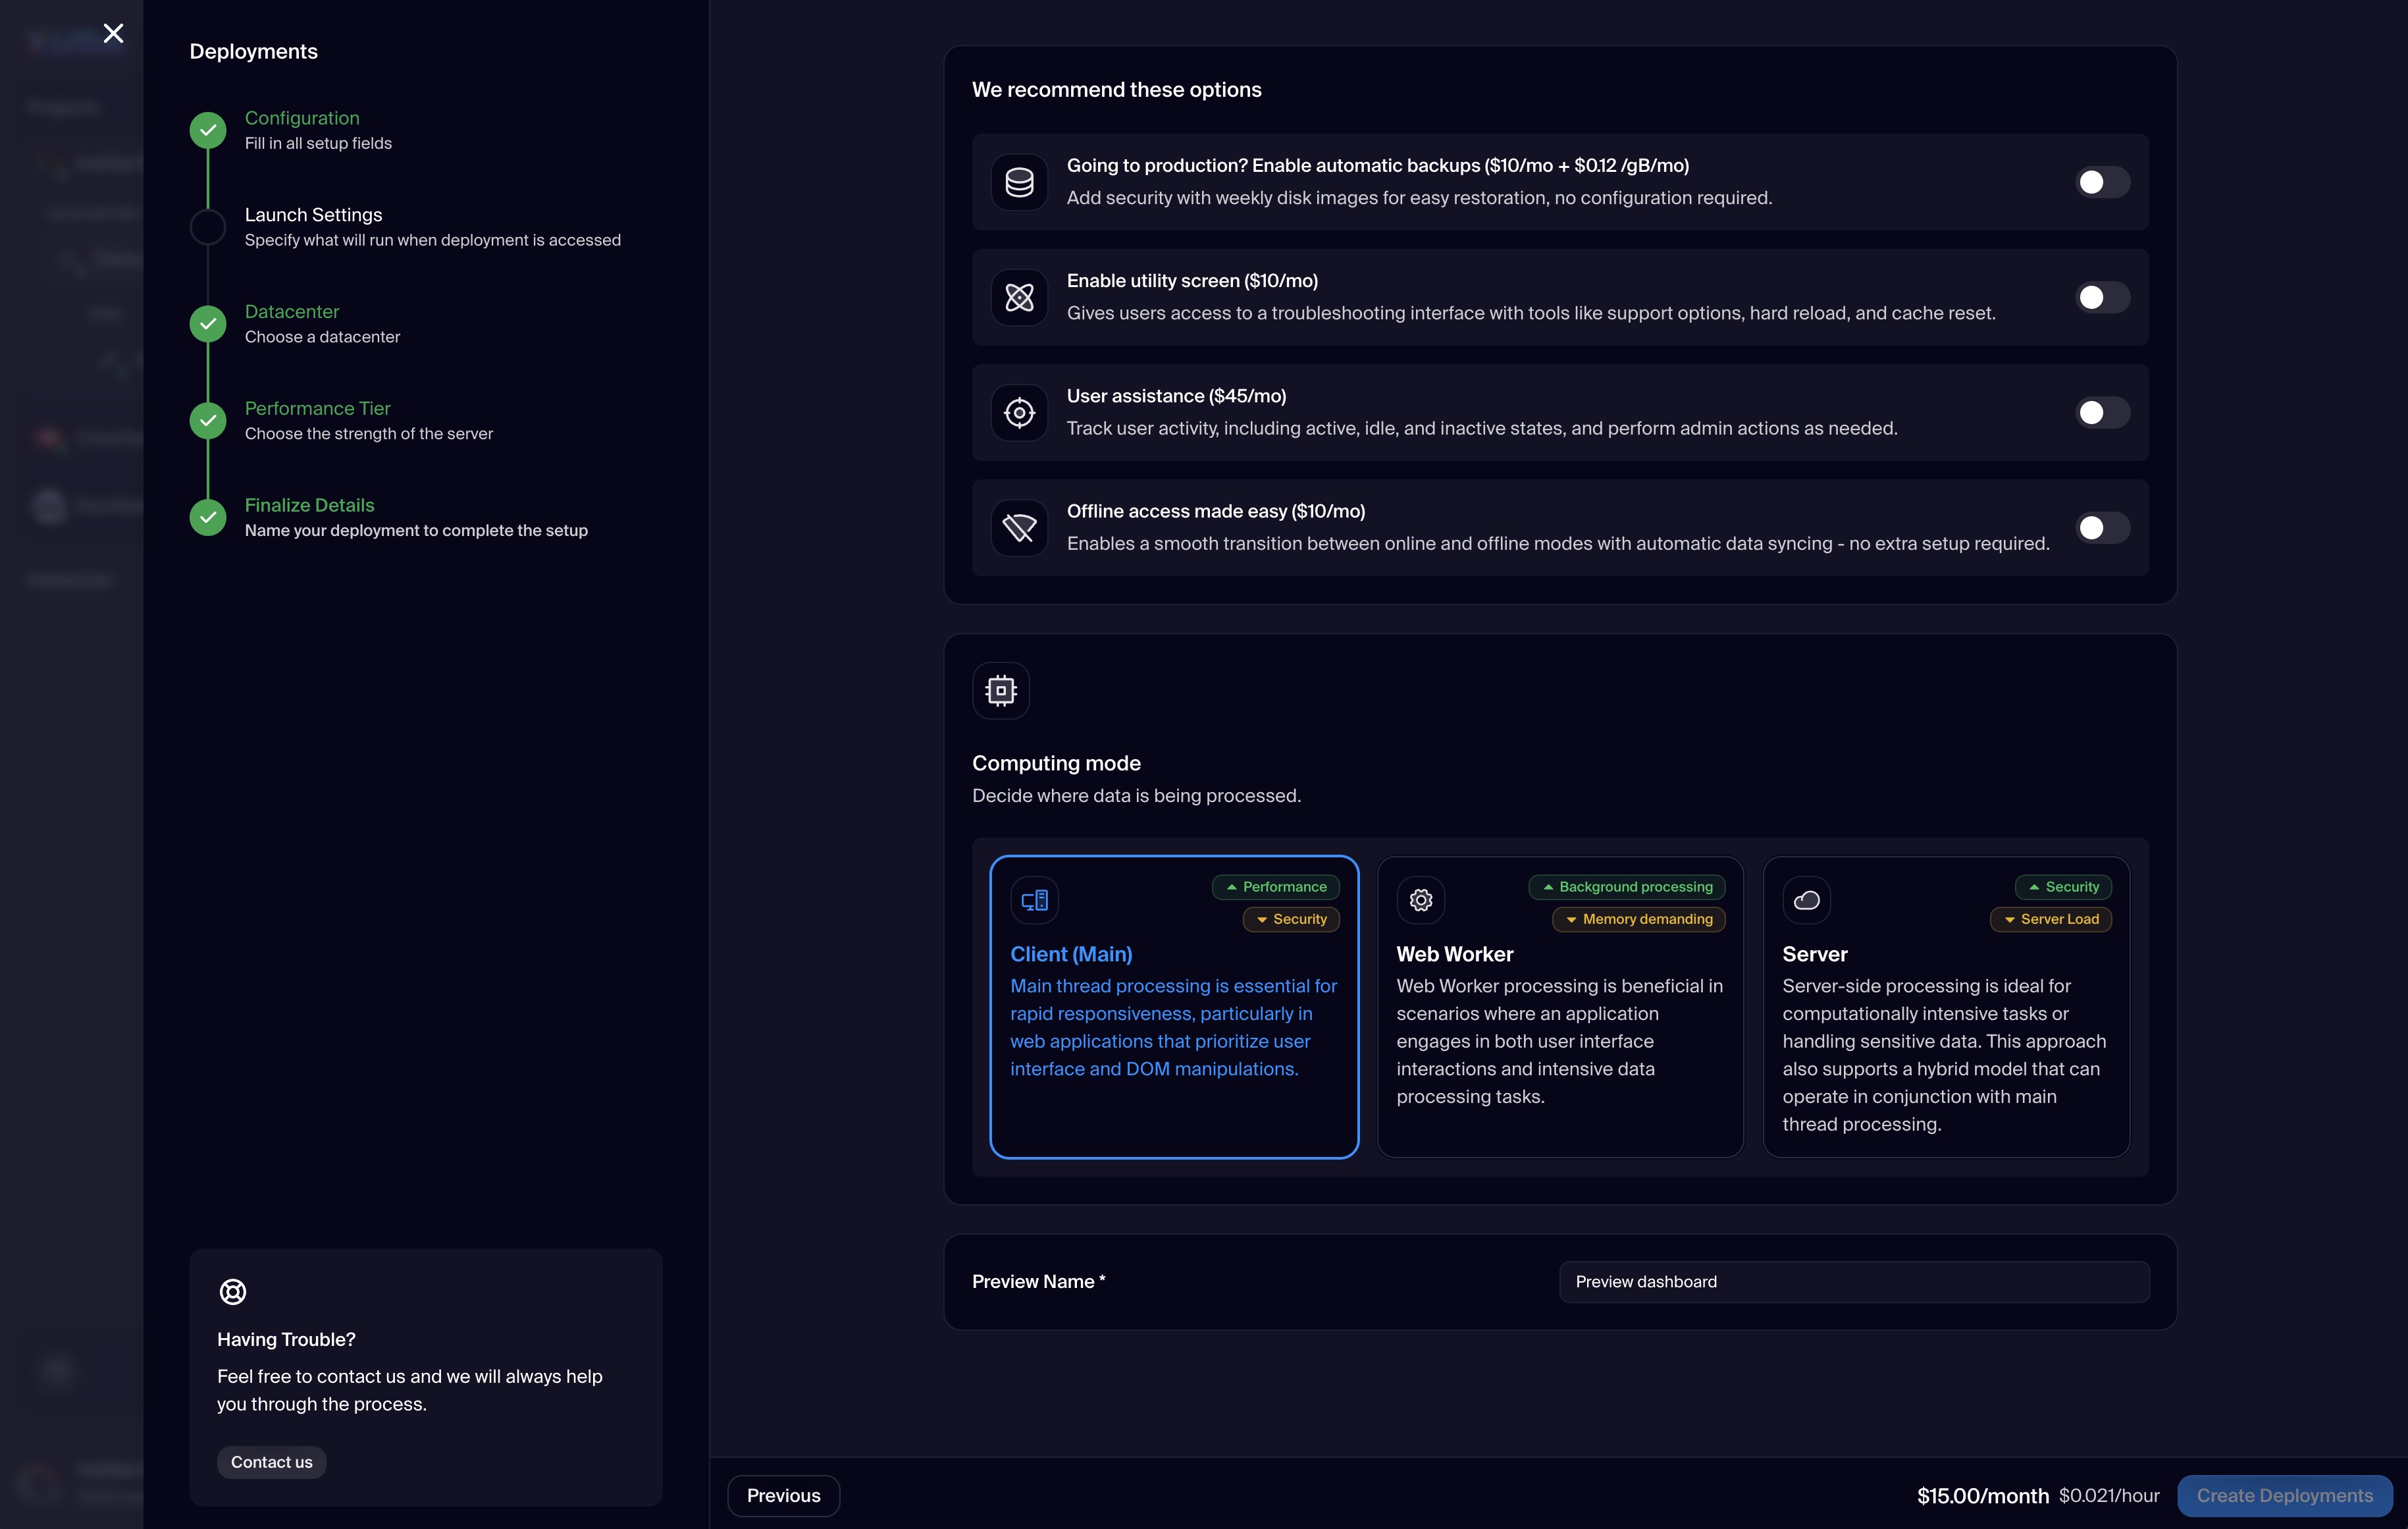Click the Server cloud icon
Screen dimensions: 2408x1529
click(1806, 900)
